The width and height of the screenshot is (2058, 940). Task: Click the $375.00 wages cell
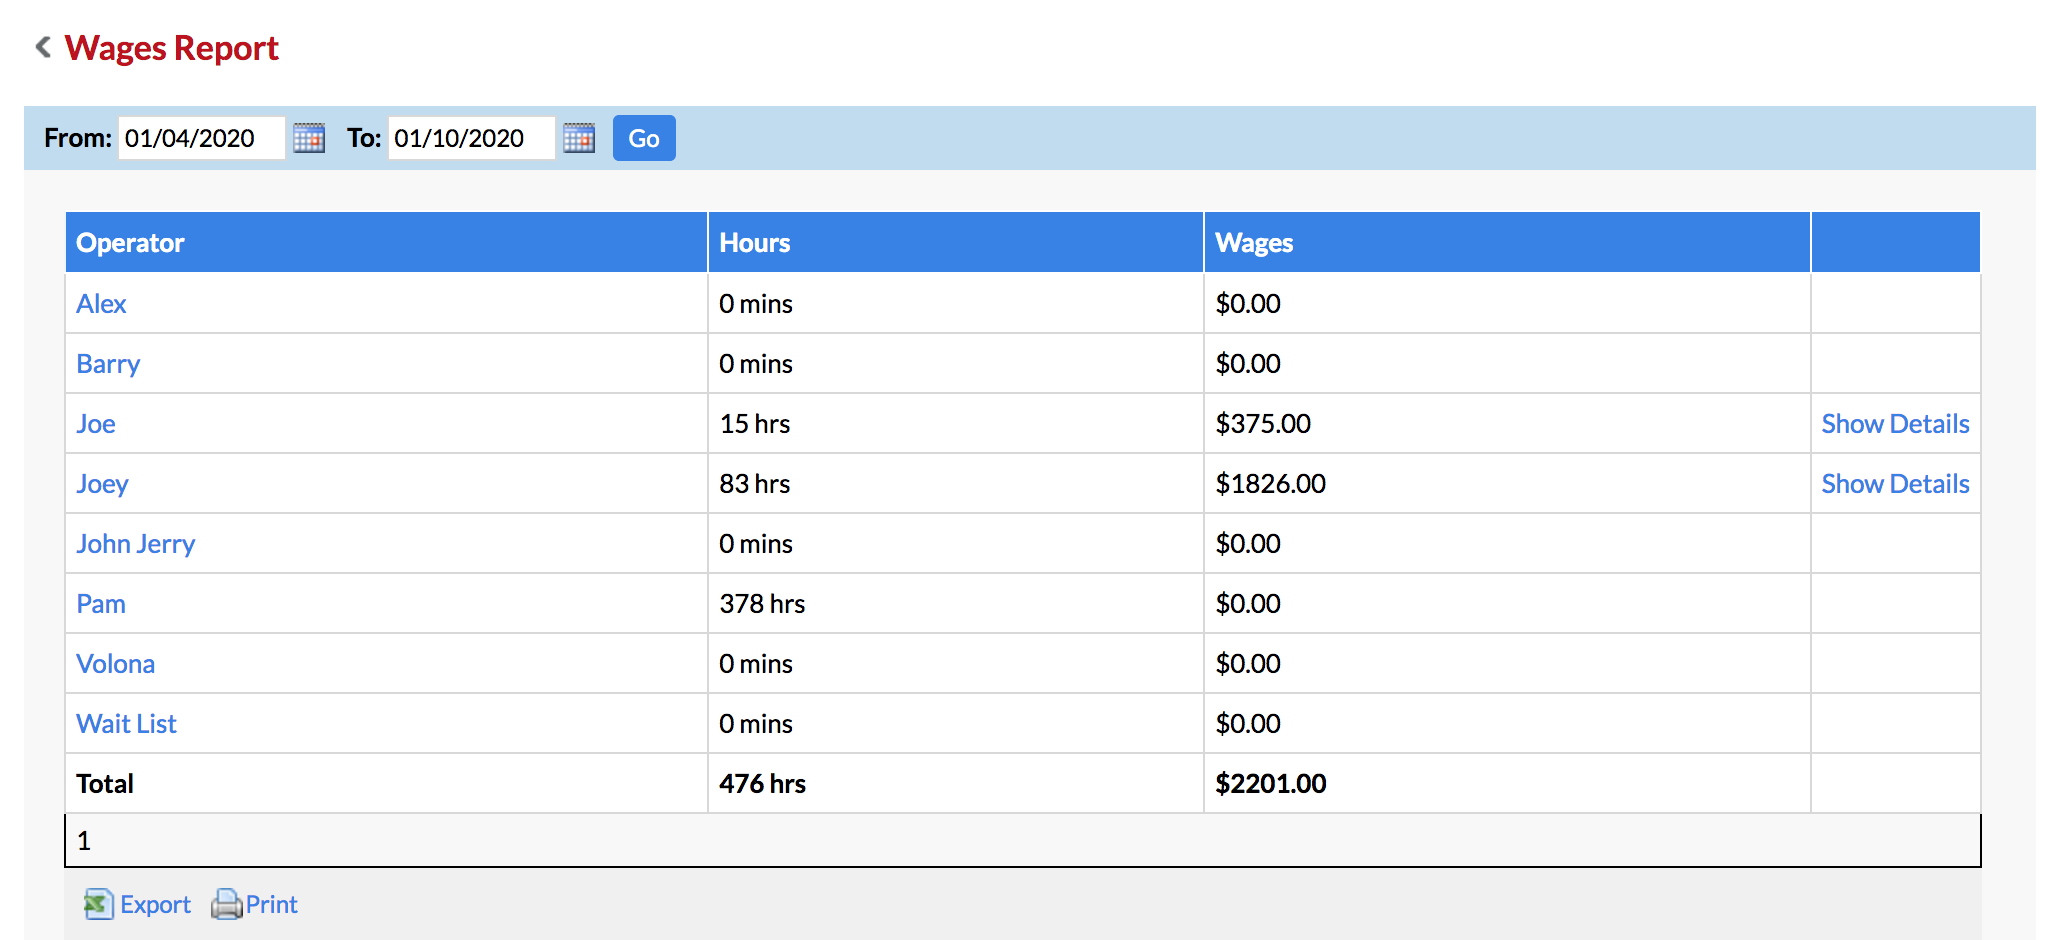(x=1508, y=424)
